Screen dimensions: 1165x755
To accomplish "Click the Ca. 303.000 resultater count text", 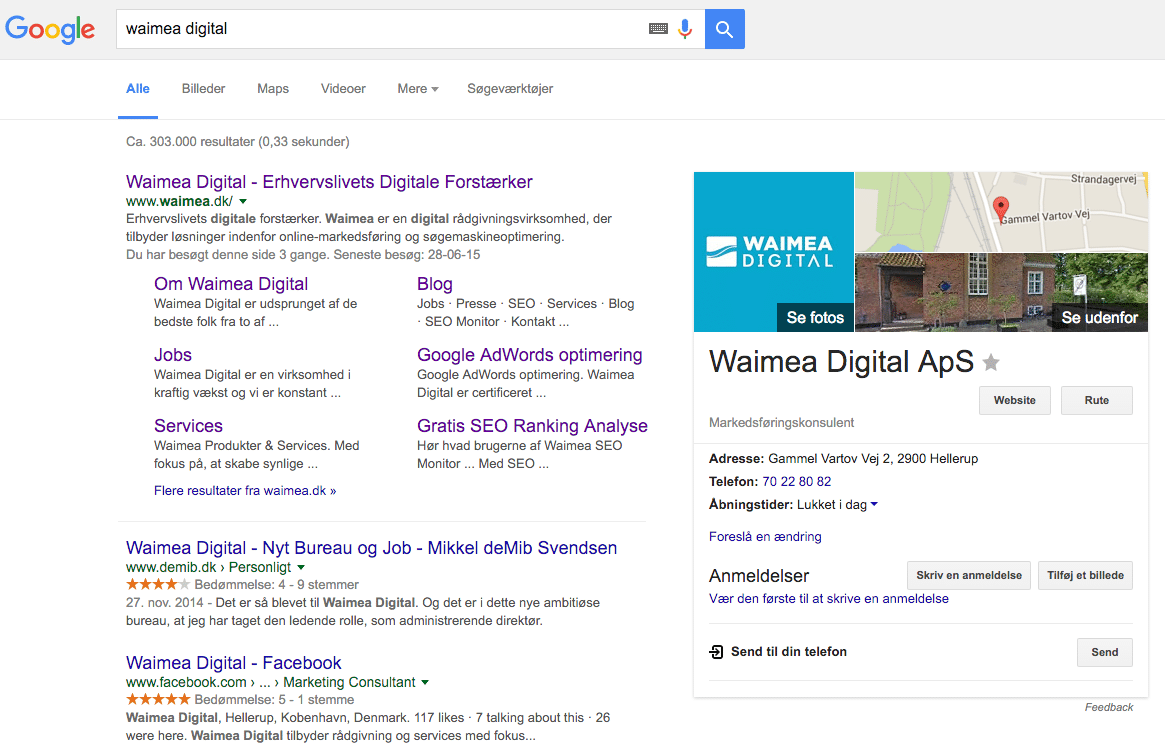I will (238, 141).
